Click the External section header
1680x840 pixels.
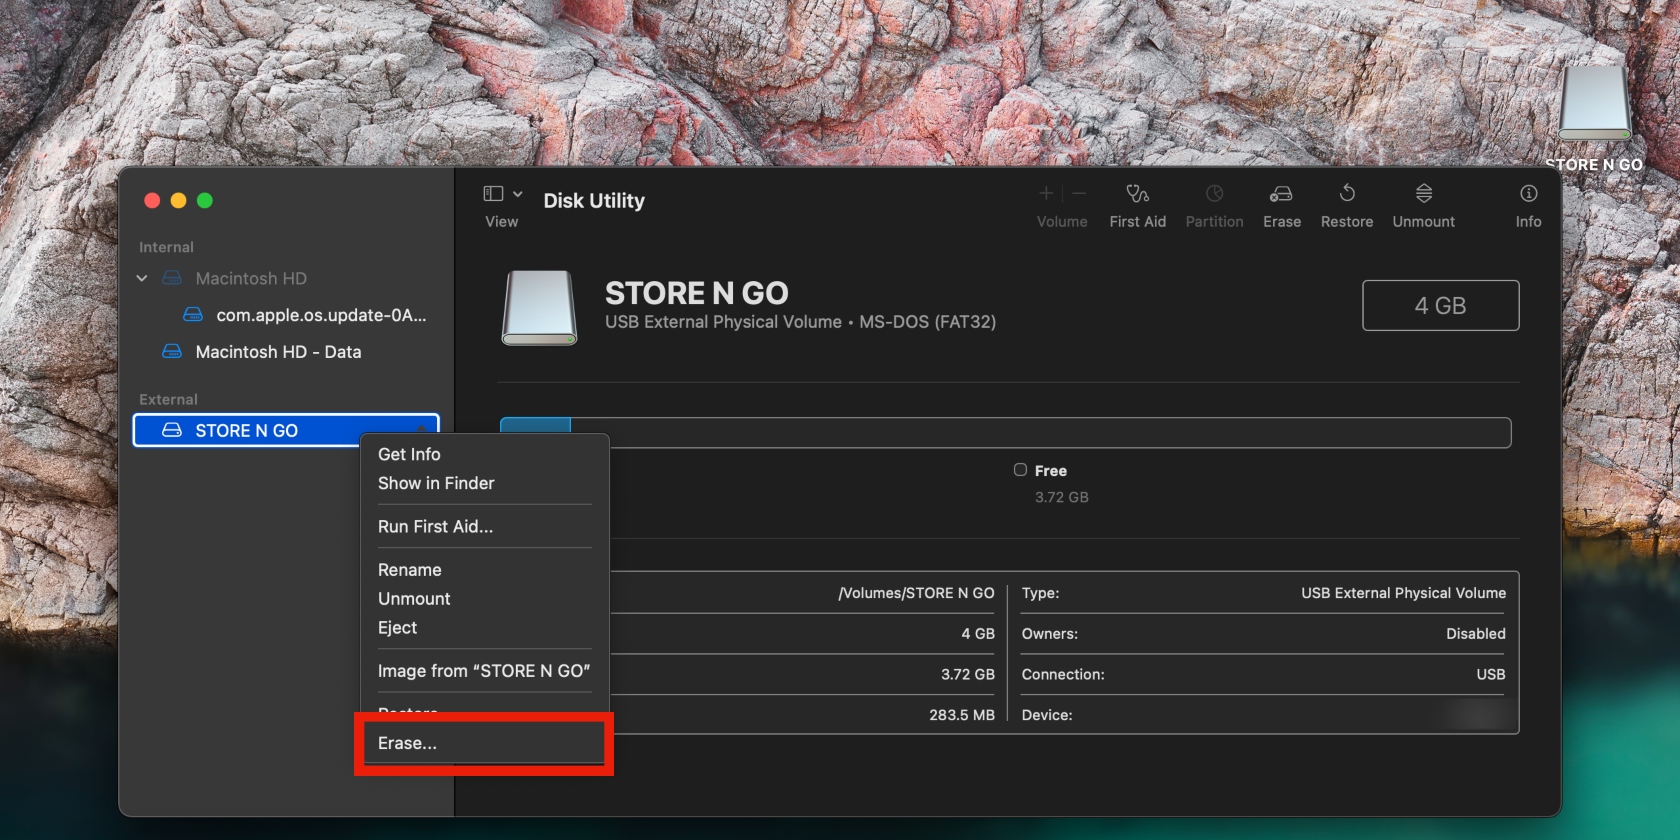click(x=168, y=399)
